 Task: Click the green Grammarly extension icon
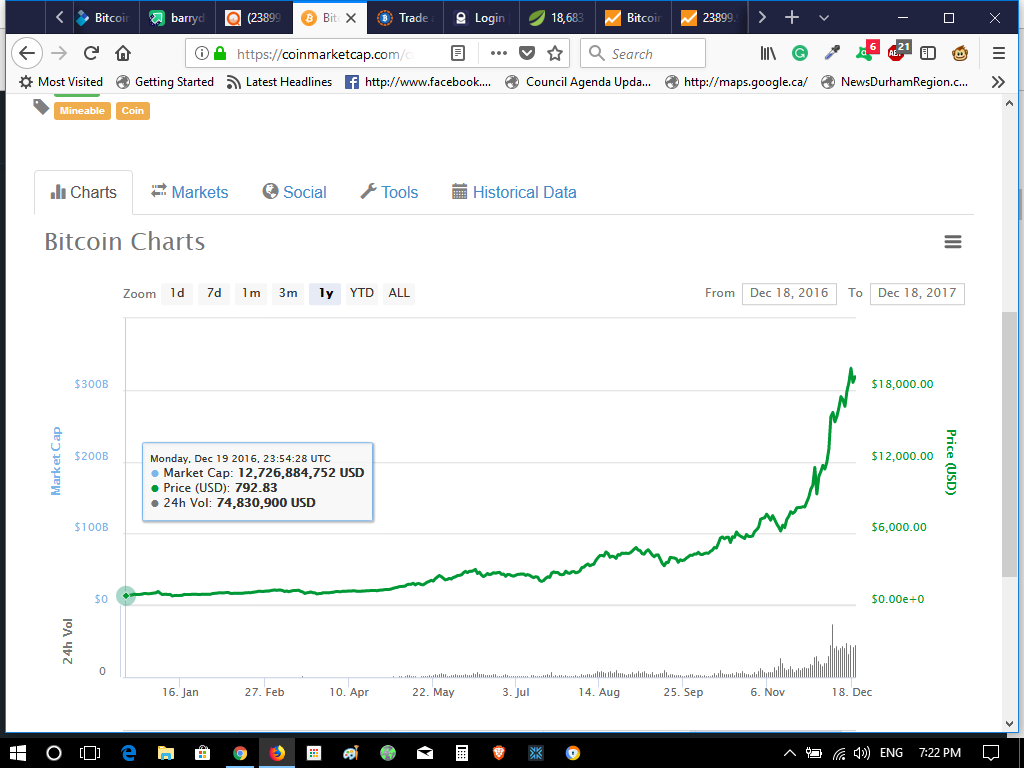click(799, 54)
